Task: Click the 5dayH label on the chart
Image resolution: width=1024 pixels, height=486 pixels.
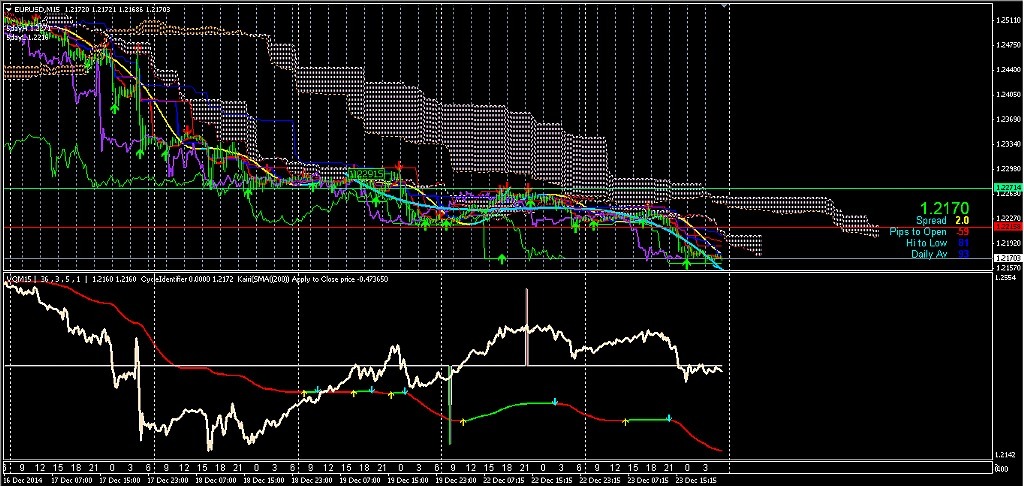Action: 26,29
